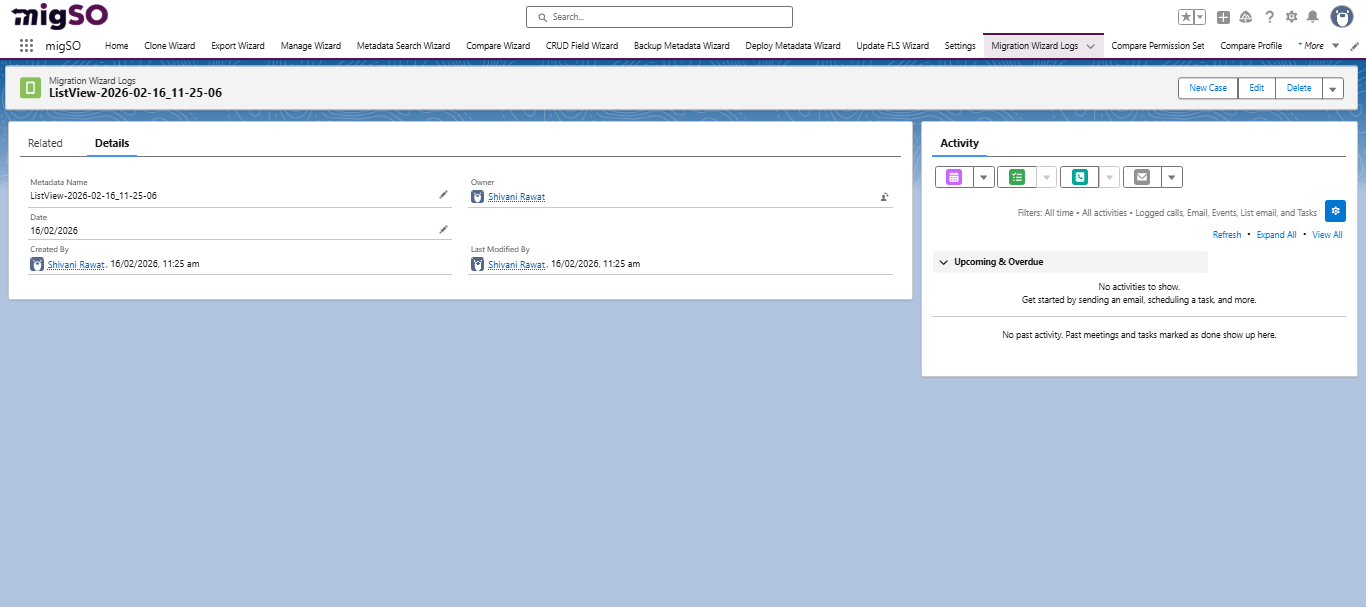Edit Metadata Name using the pencil icon
The height and width of the screenshot is (607, 1366).
443,194
